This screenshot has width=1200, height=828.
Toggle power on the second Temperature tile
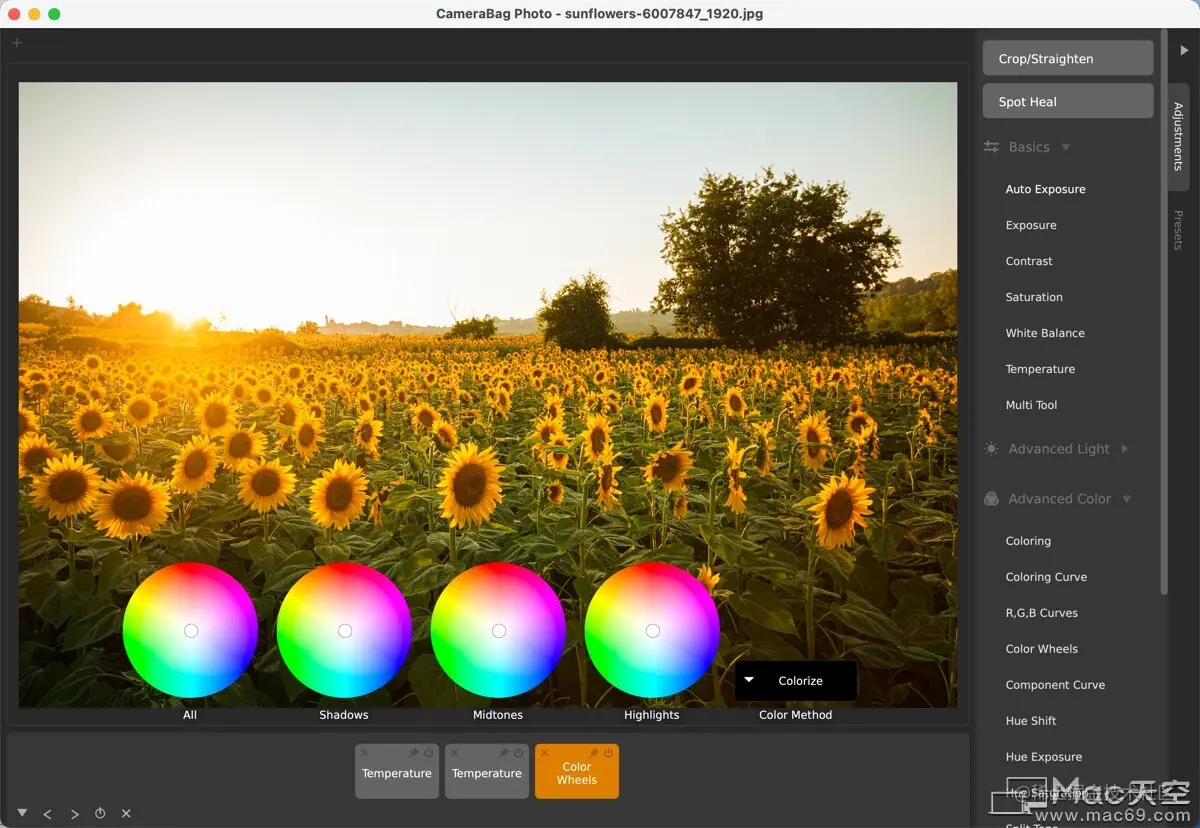tap(518, 753)
